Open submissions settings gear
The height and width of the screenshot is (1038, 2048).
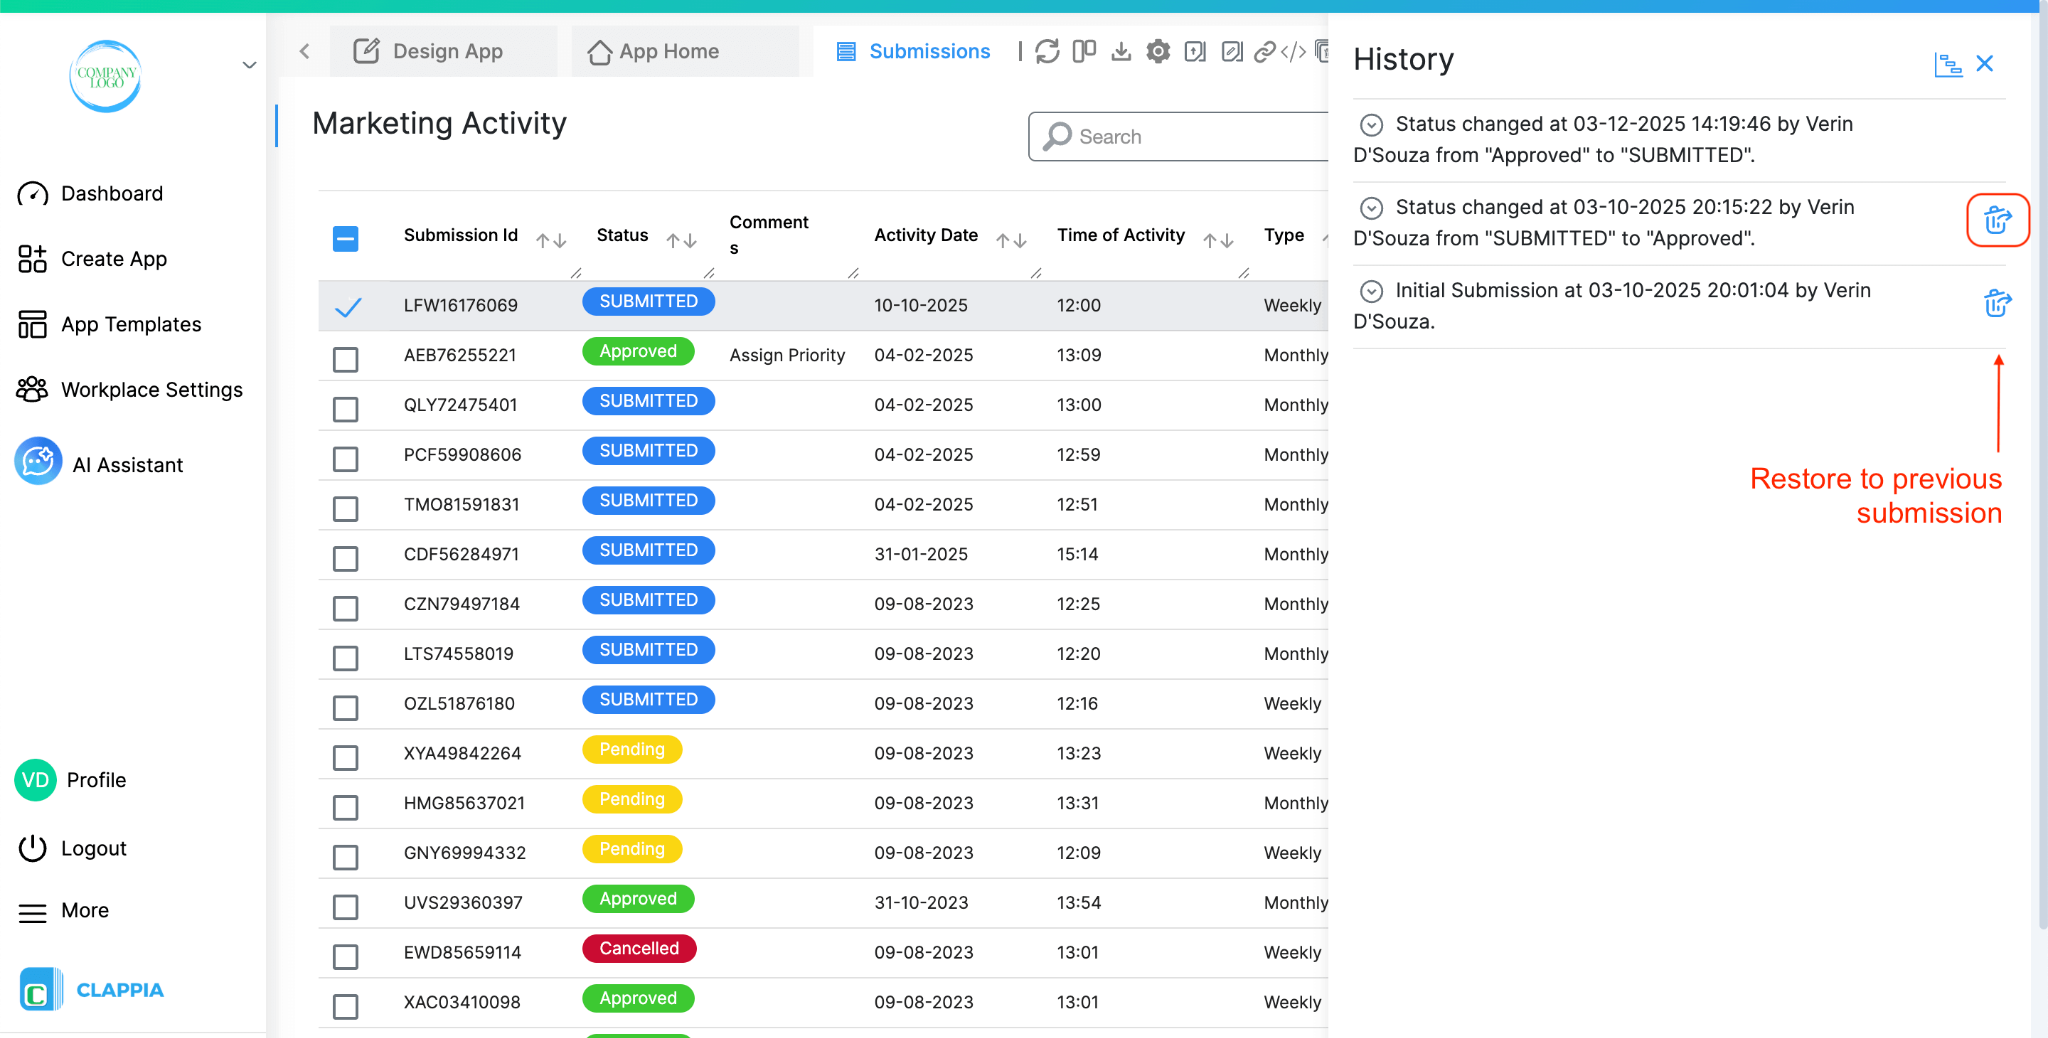coord(1158,51)
